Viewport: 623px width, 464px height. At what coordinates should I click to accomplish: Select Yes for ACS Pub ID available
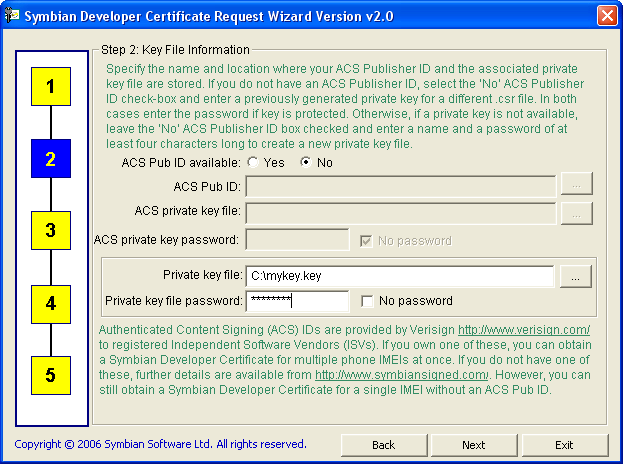coord(253,162)
